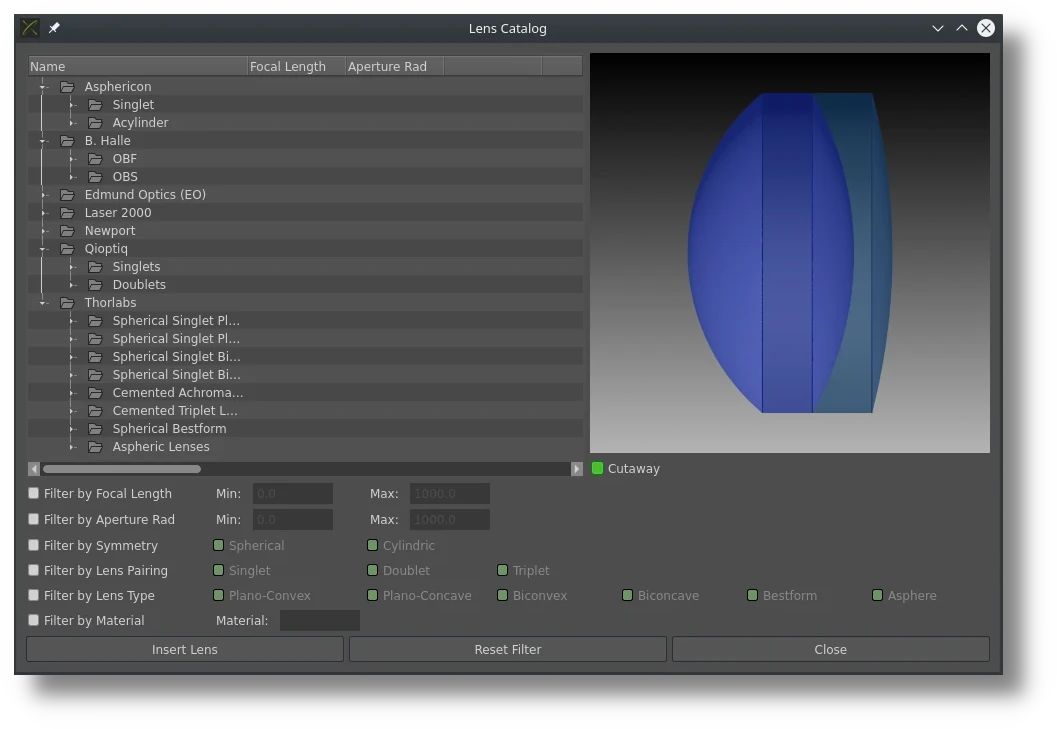1057x729 pixels.
Task: Sort by the Focal Length column header
Action: (295, 66)
